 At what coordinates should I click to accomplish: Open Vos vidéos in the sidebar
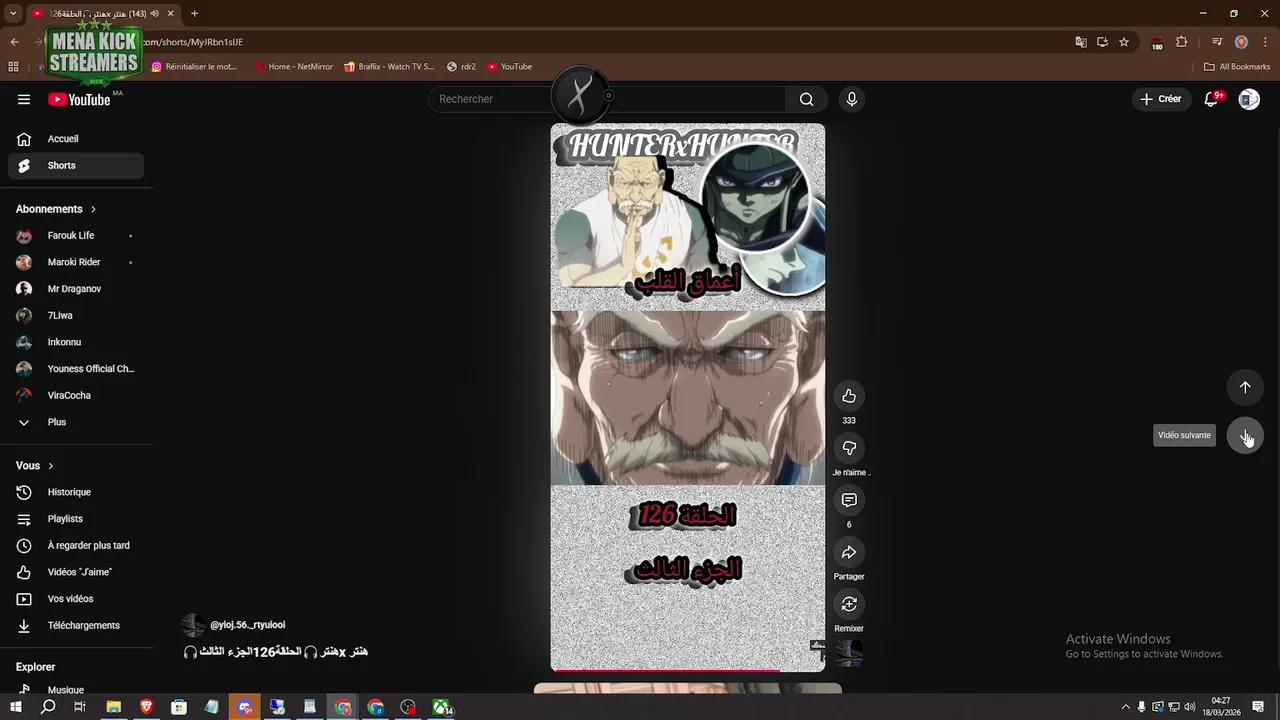coord(76,599)
